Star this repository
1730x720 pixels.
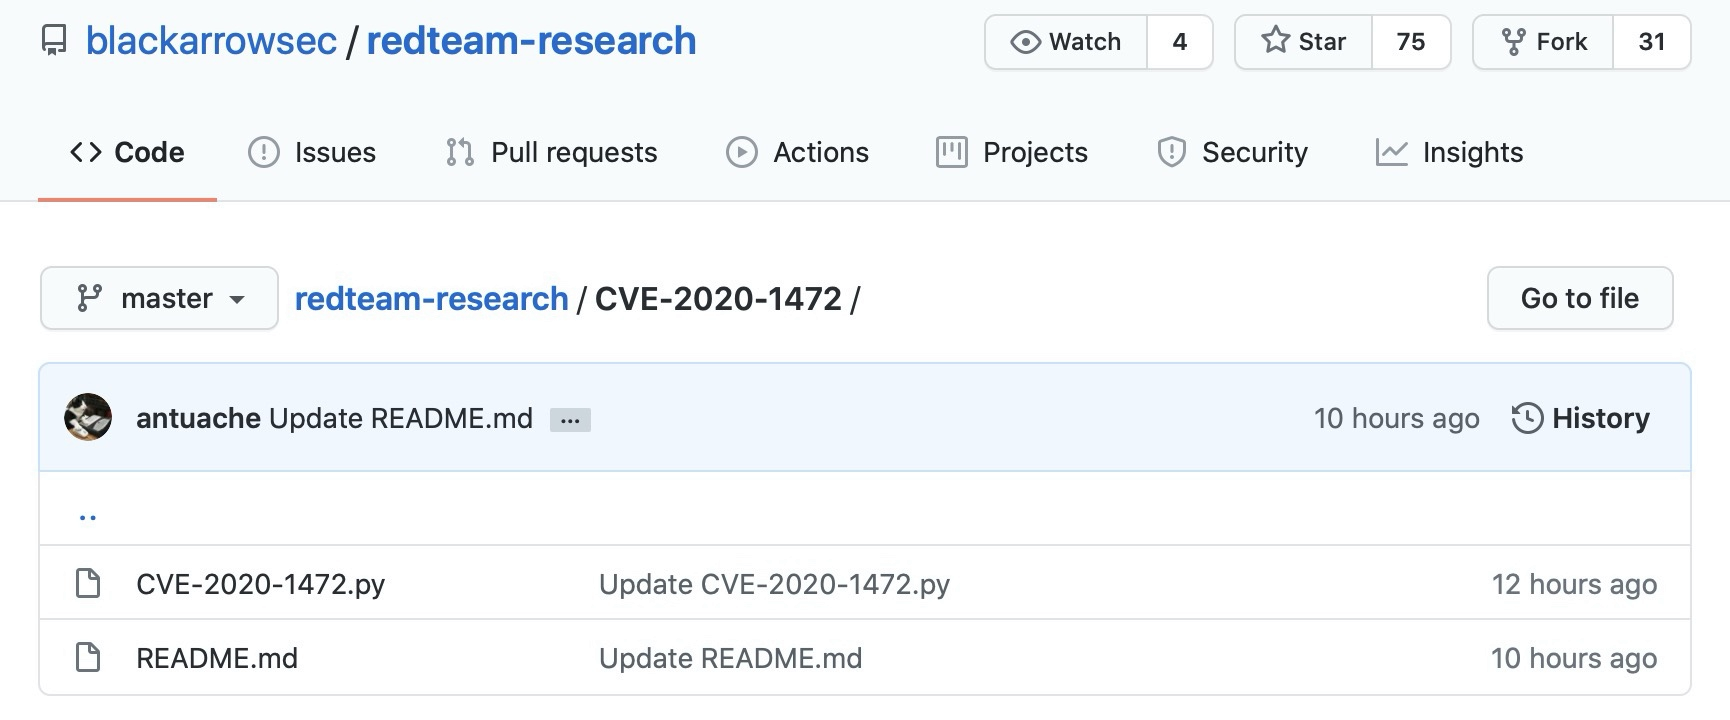1304,42
